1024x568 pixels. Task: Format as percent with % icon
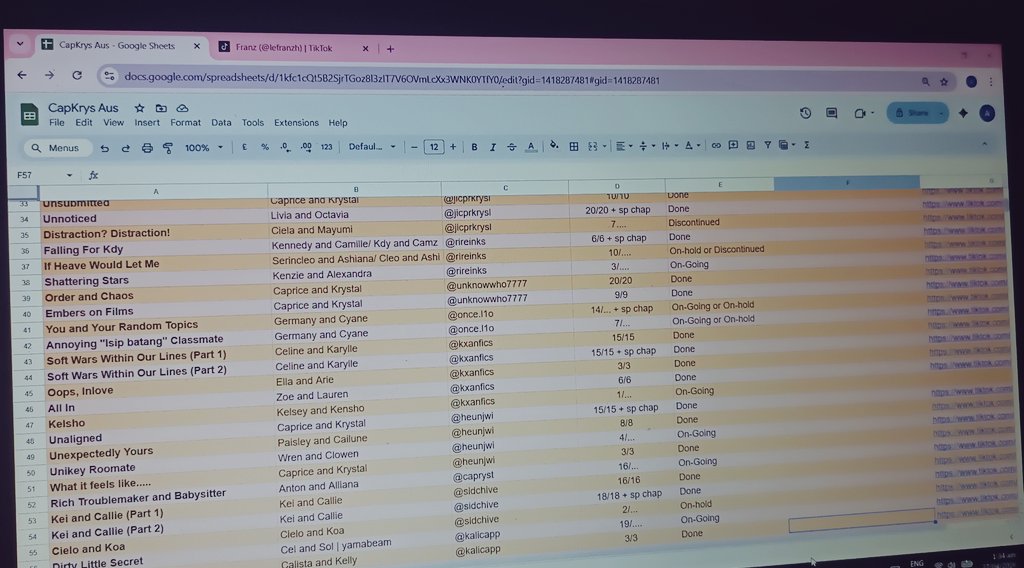tap(264, 147)
